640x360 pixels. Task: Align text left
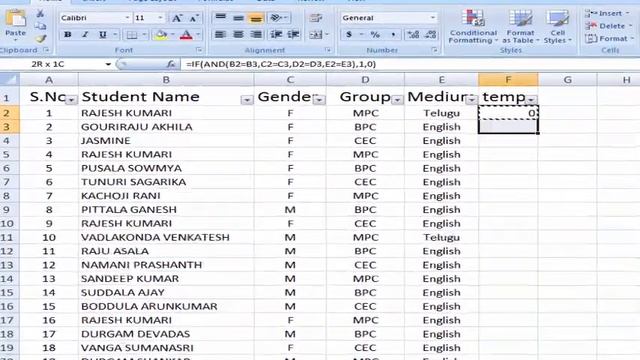[x=220, y=35]
